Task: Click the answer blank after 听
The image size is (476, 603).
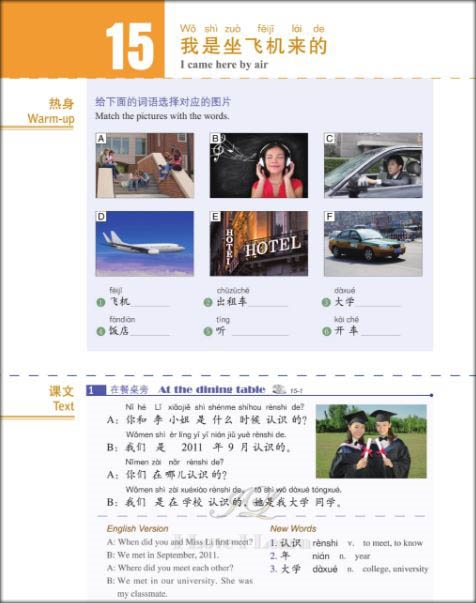Action: (x=260, y=331)
